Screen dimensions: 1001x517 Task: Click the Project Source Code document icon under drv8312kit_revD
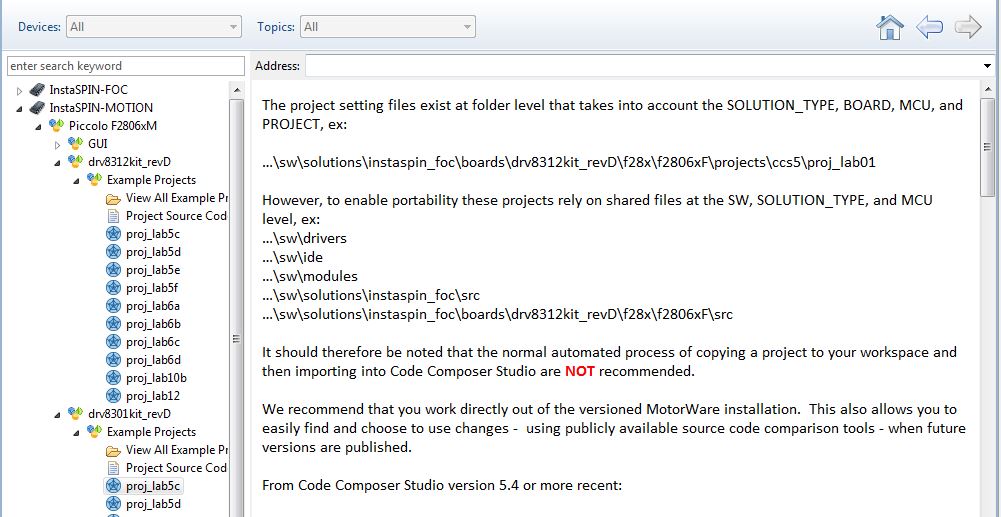coord(113,216)
